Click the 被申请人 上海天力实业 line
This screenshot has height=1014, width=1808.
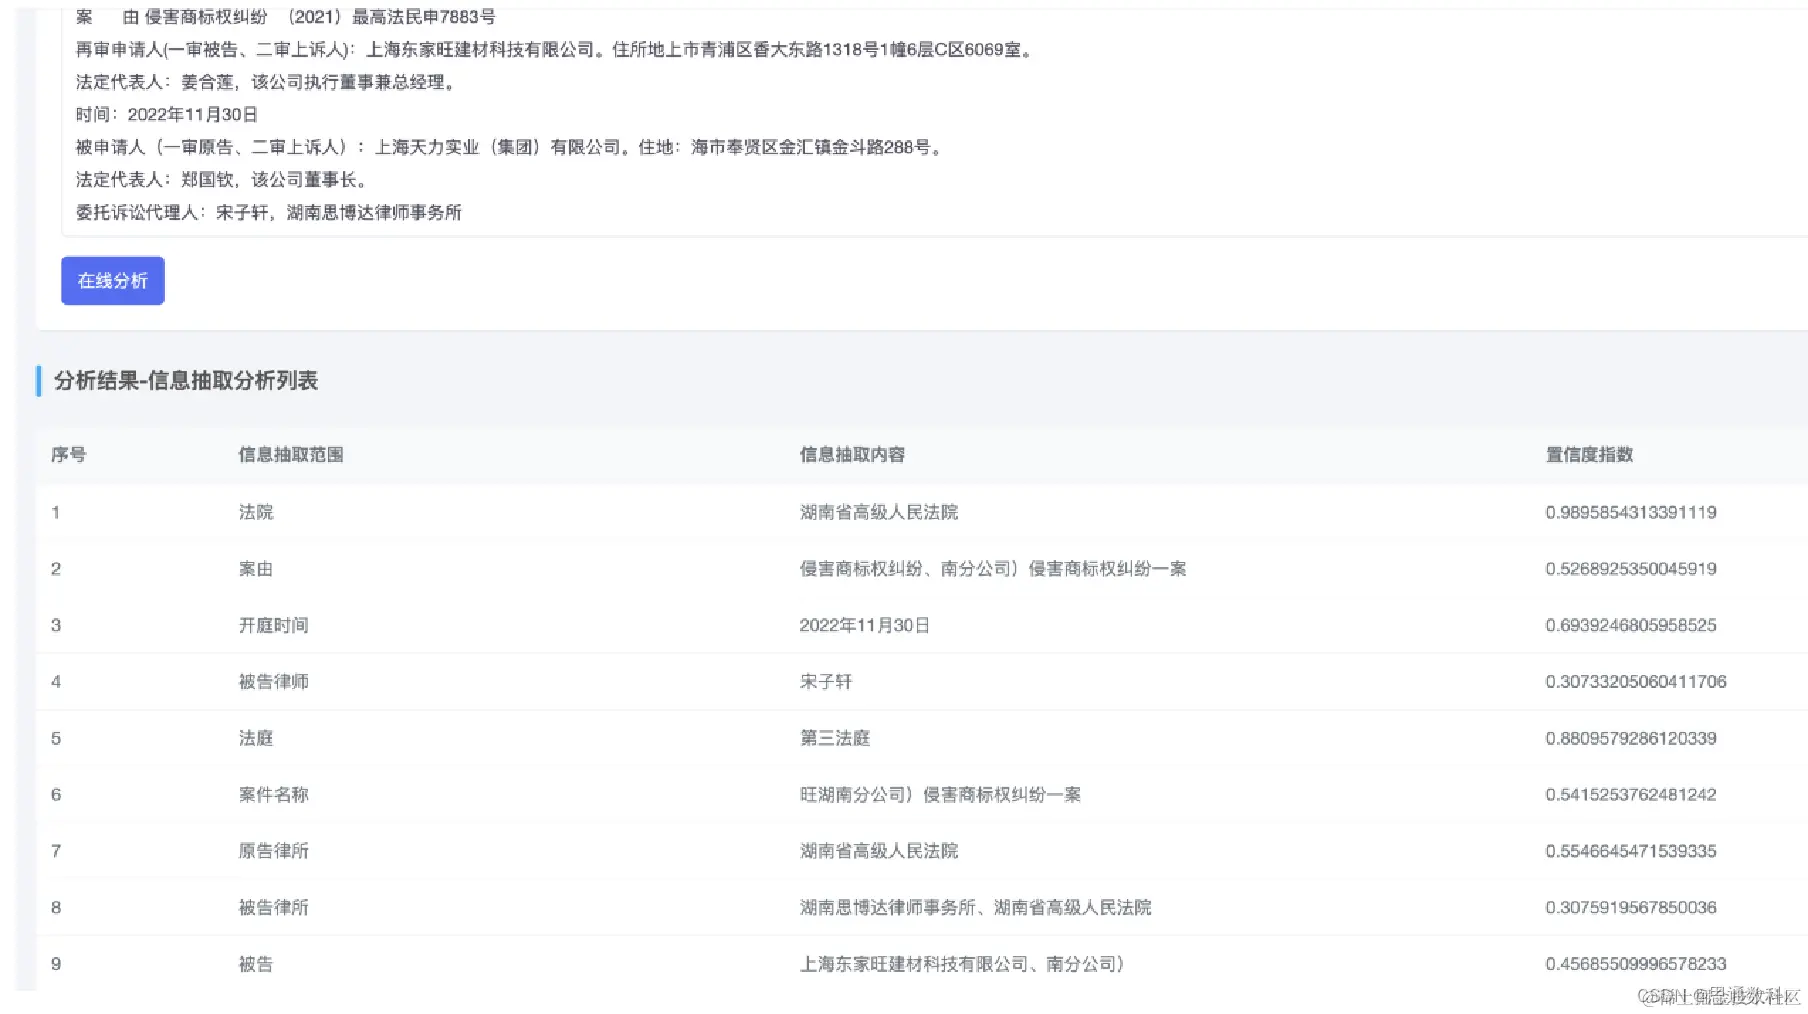click(x=510, y=147)
